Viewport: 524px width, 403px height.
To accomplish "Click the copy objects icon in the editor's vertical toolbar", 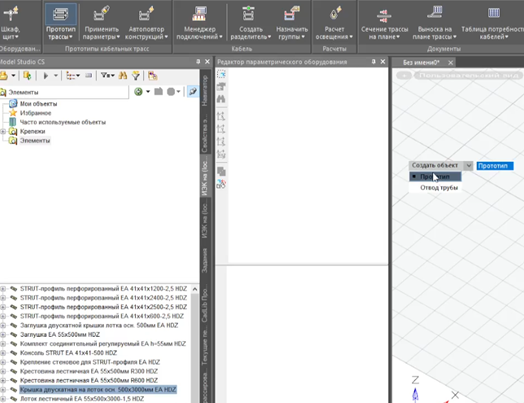I will (x=221, y=171).
